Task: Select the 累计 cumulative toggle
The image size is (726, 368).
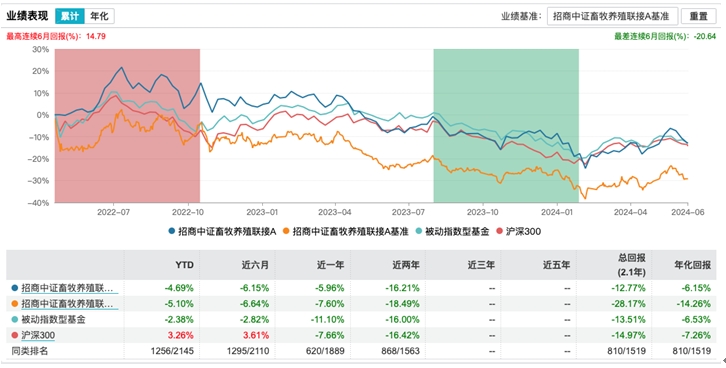Action: [x=70, y=16]
